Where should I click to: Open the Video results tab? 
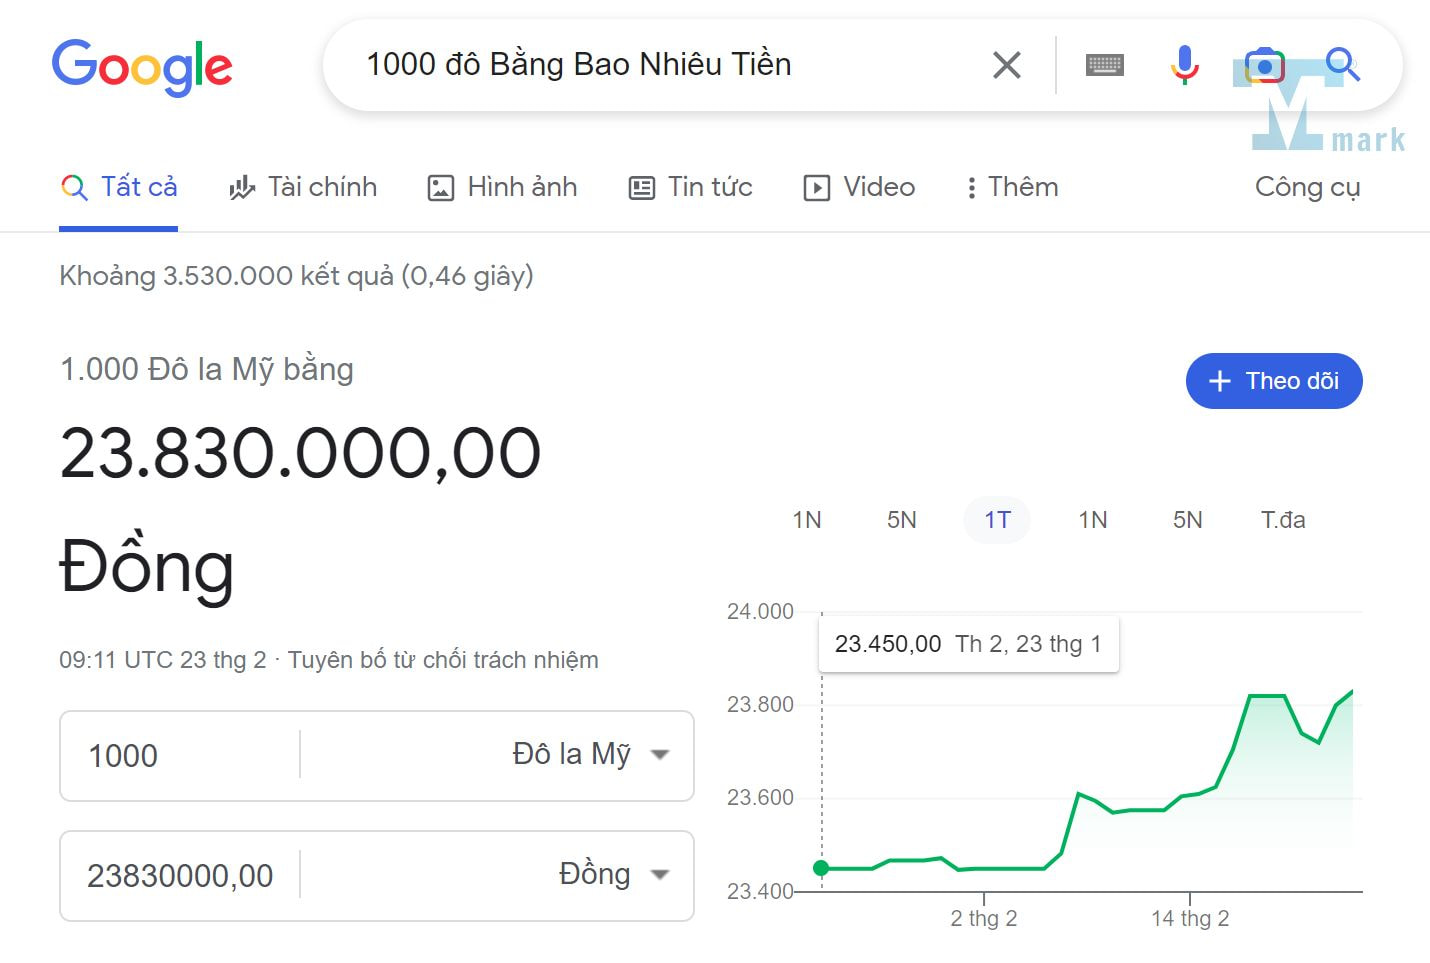(x=859, y=187)
